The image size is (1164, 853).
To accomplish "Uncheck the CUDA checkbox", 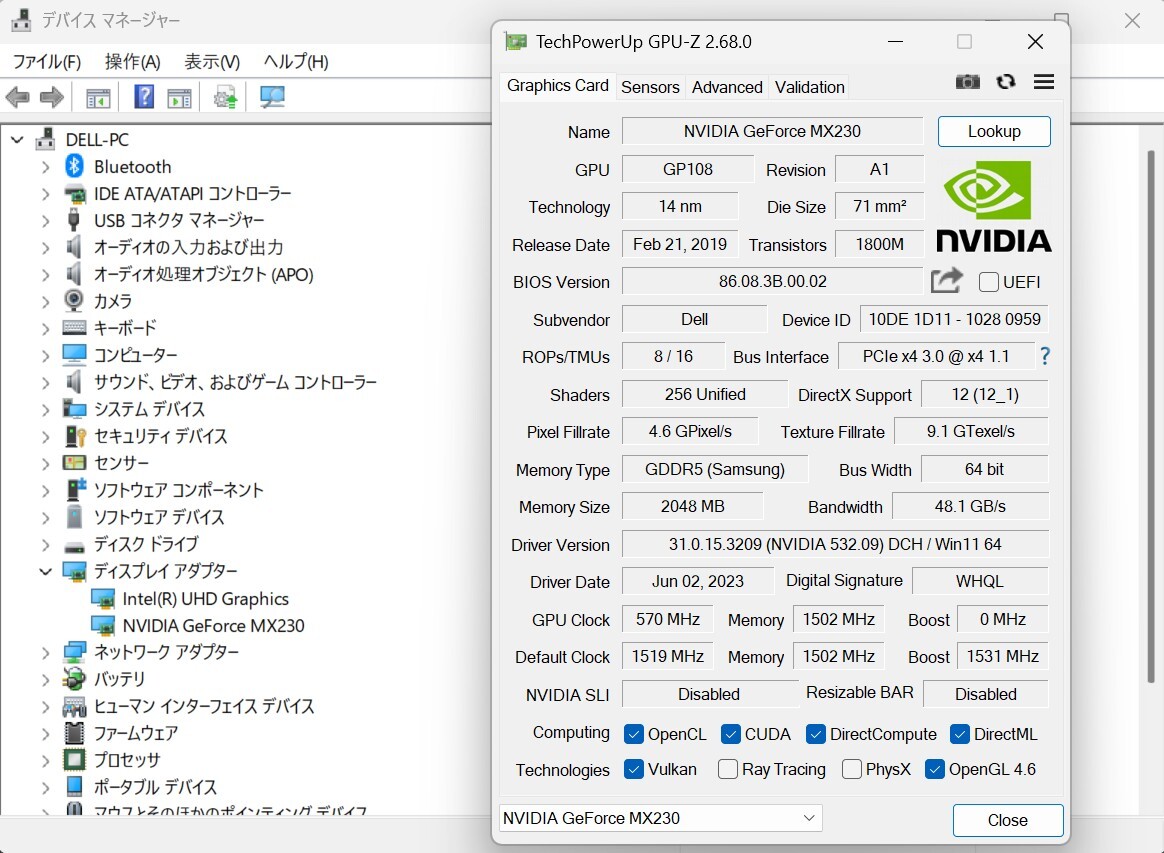I will click(x=730, y=734).
